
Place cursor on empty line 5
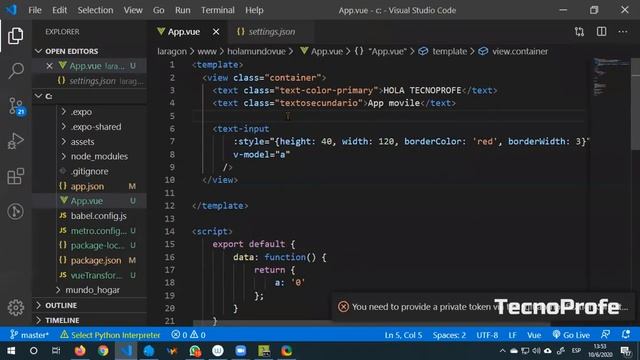[388, 116]
